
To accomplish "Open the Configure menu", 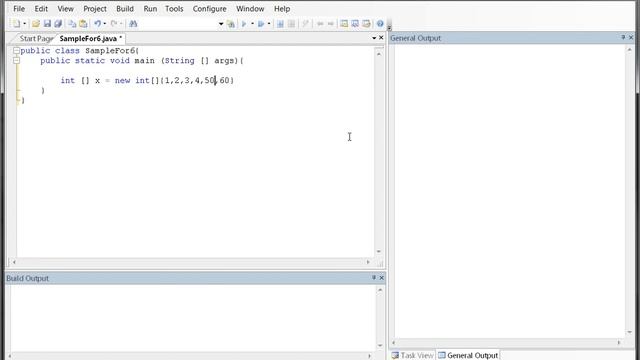I will coord(209,9).
